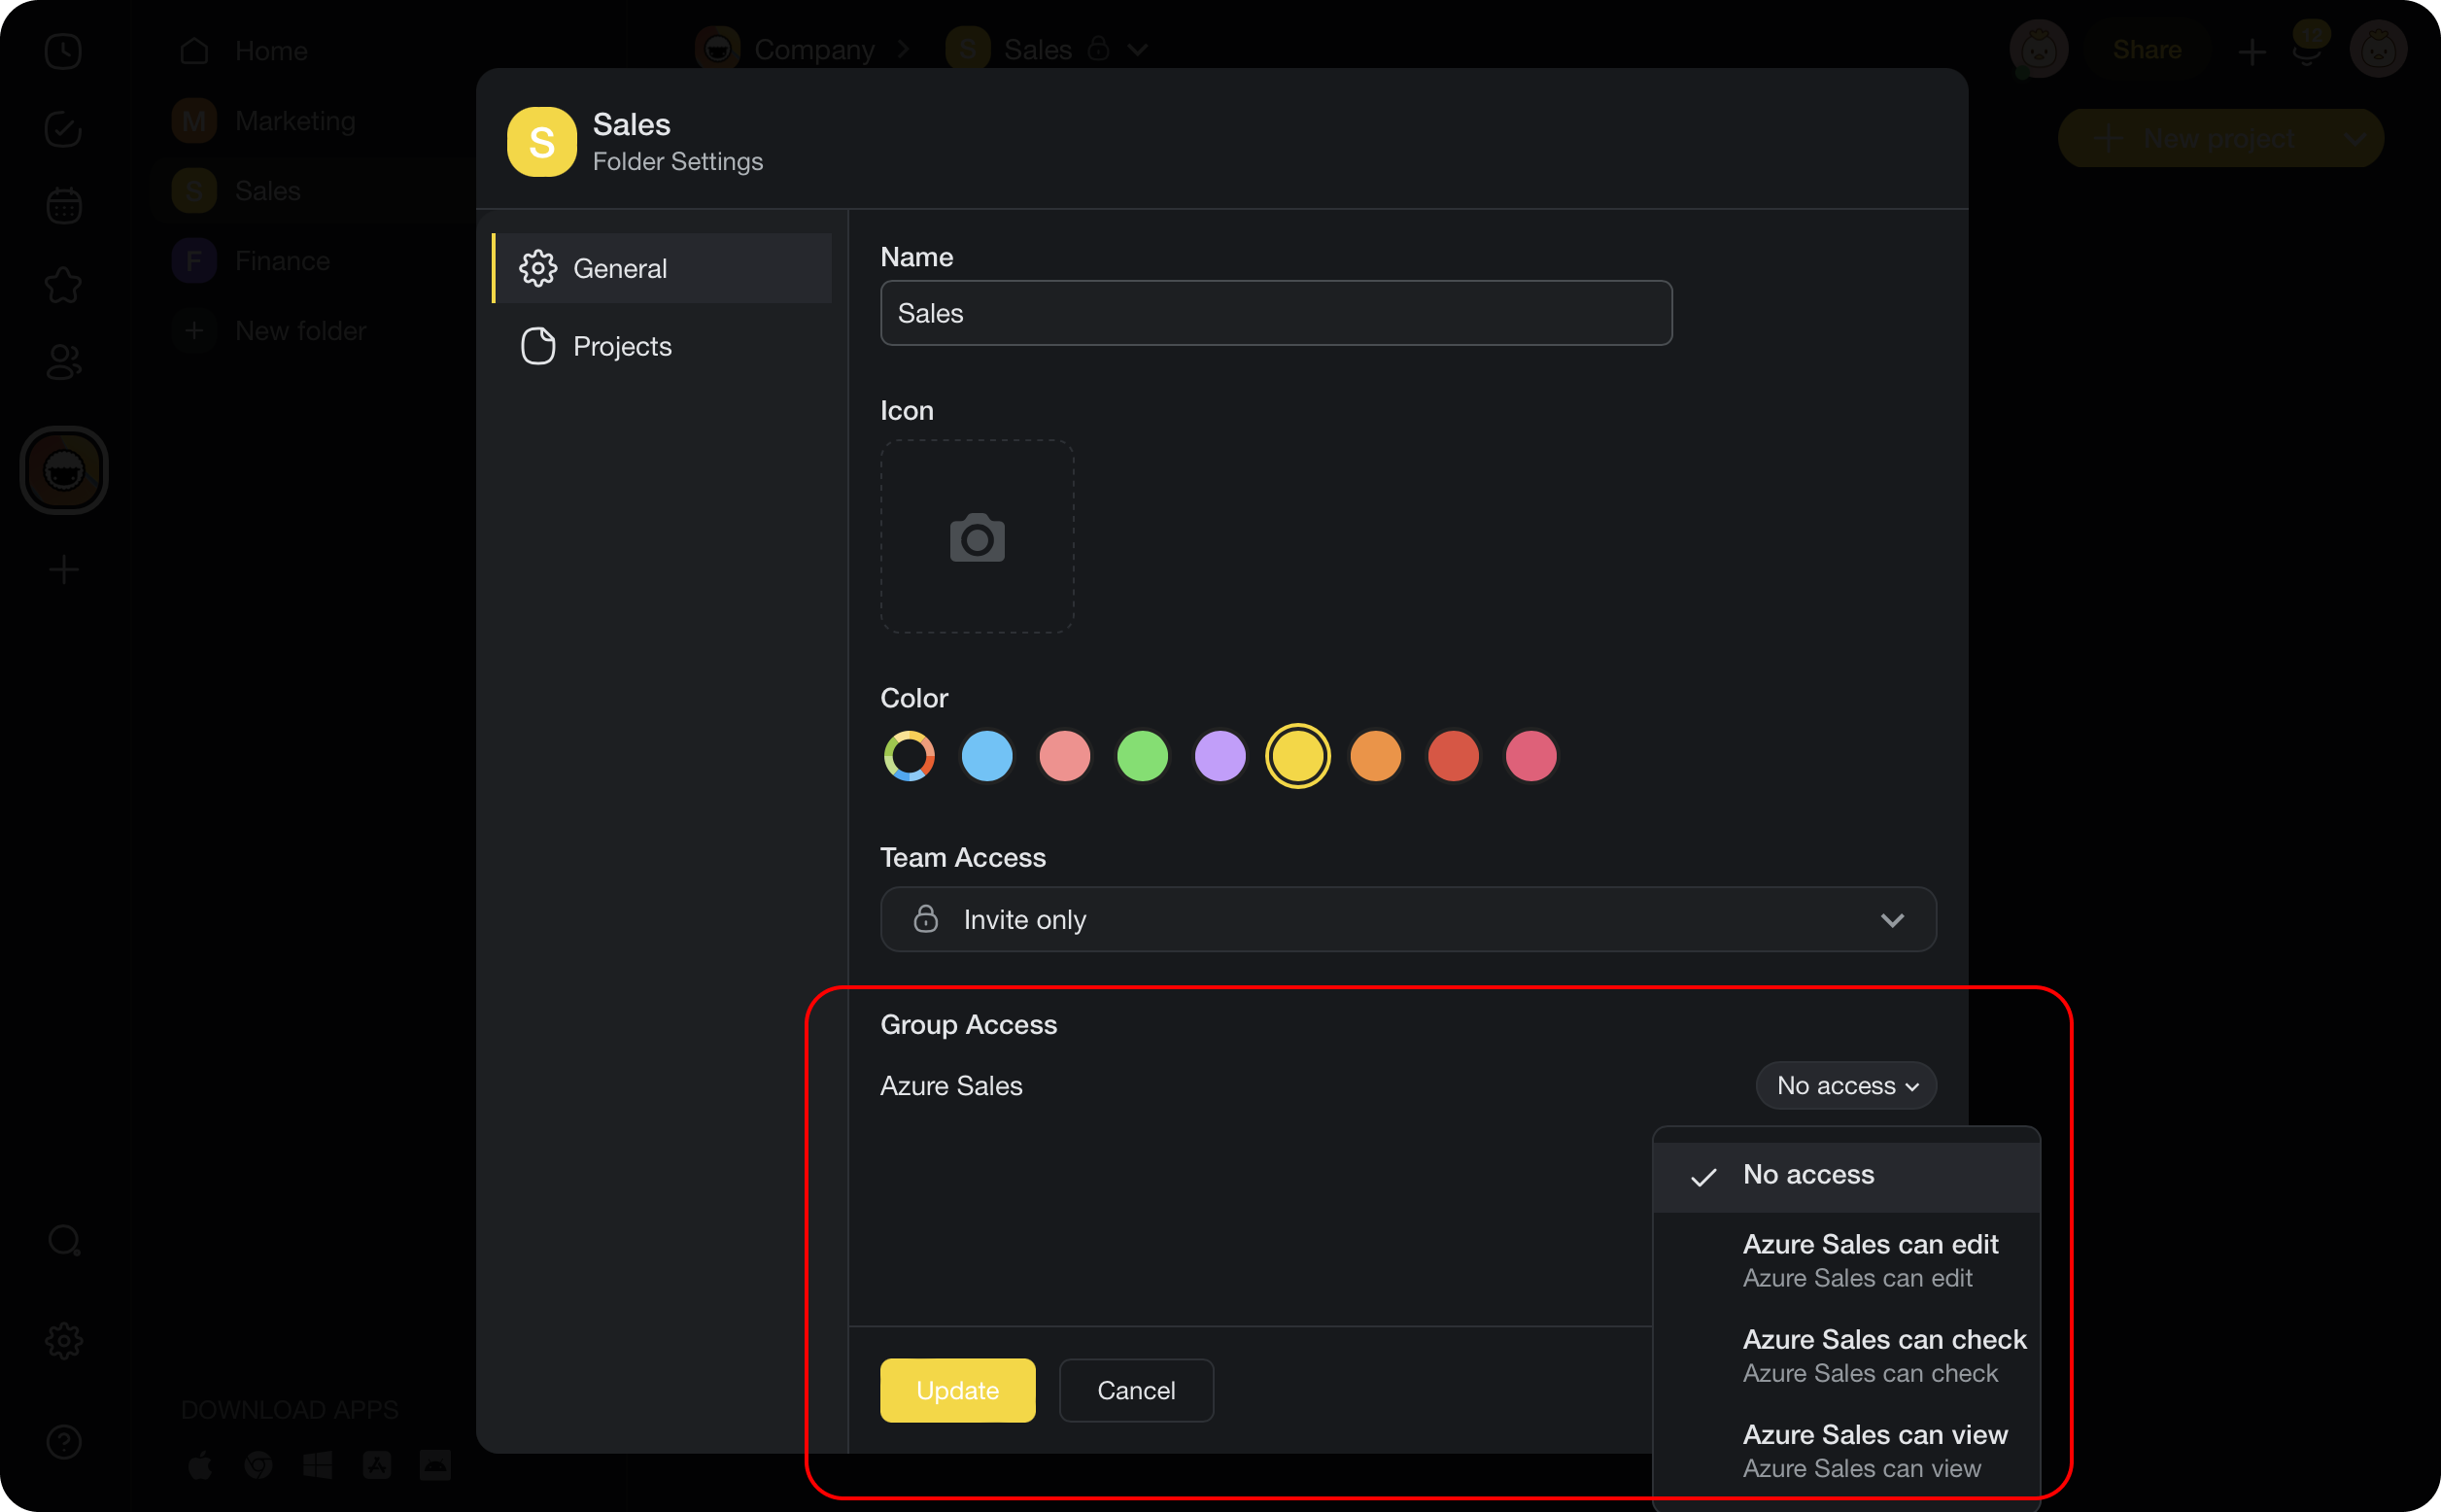Click the folder Name text field
The image size is (2441, 1512).
[x=1275, y=313]
